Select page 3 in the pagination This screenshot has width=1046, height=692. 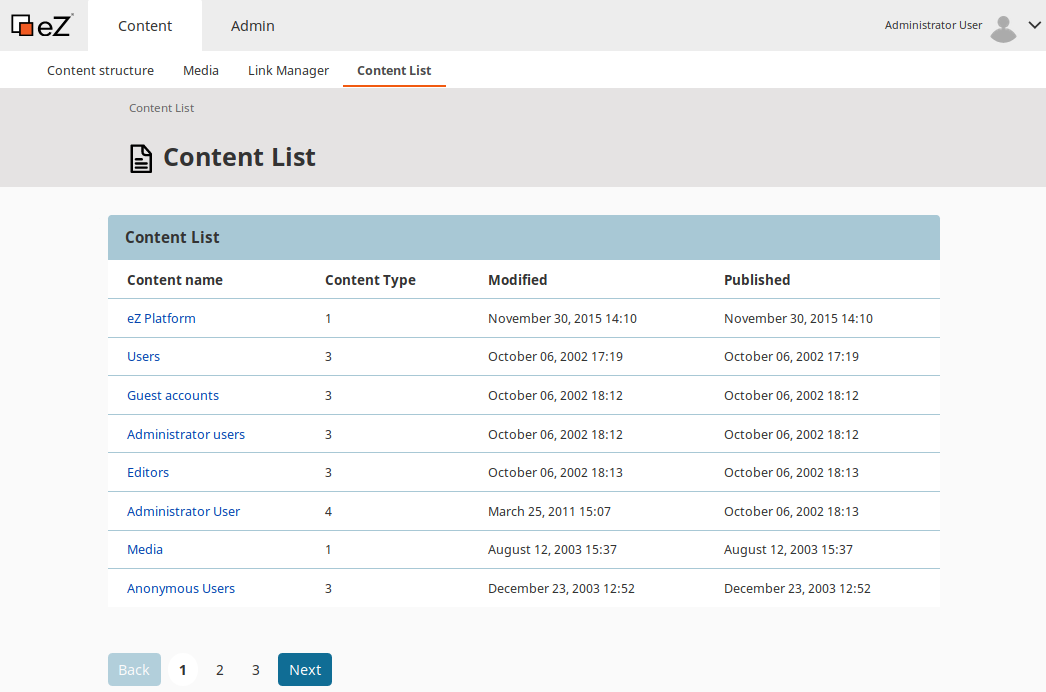pyautogui.click(x=255, y=669)
